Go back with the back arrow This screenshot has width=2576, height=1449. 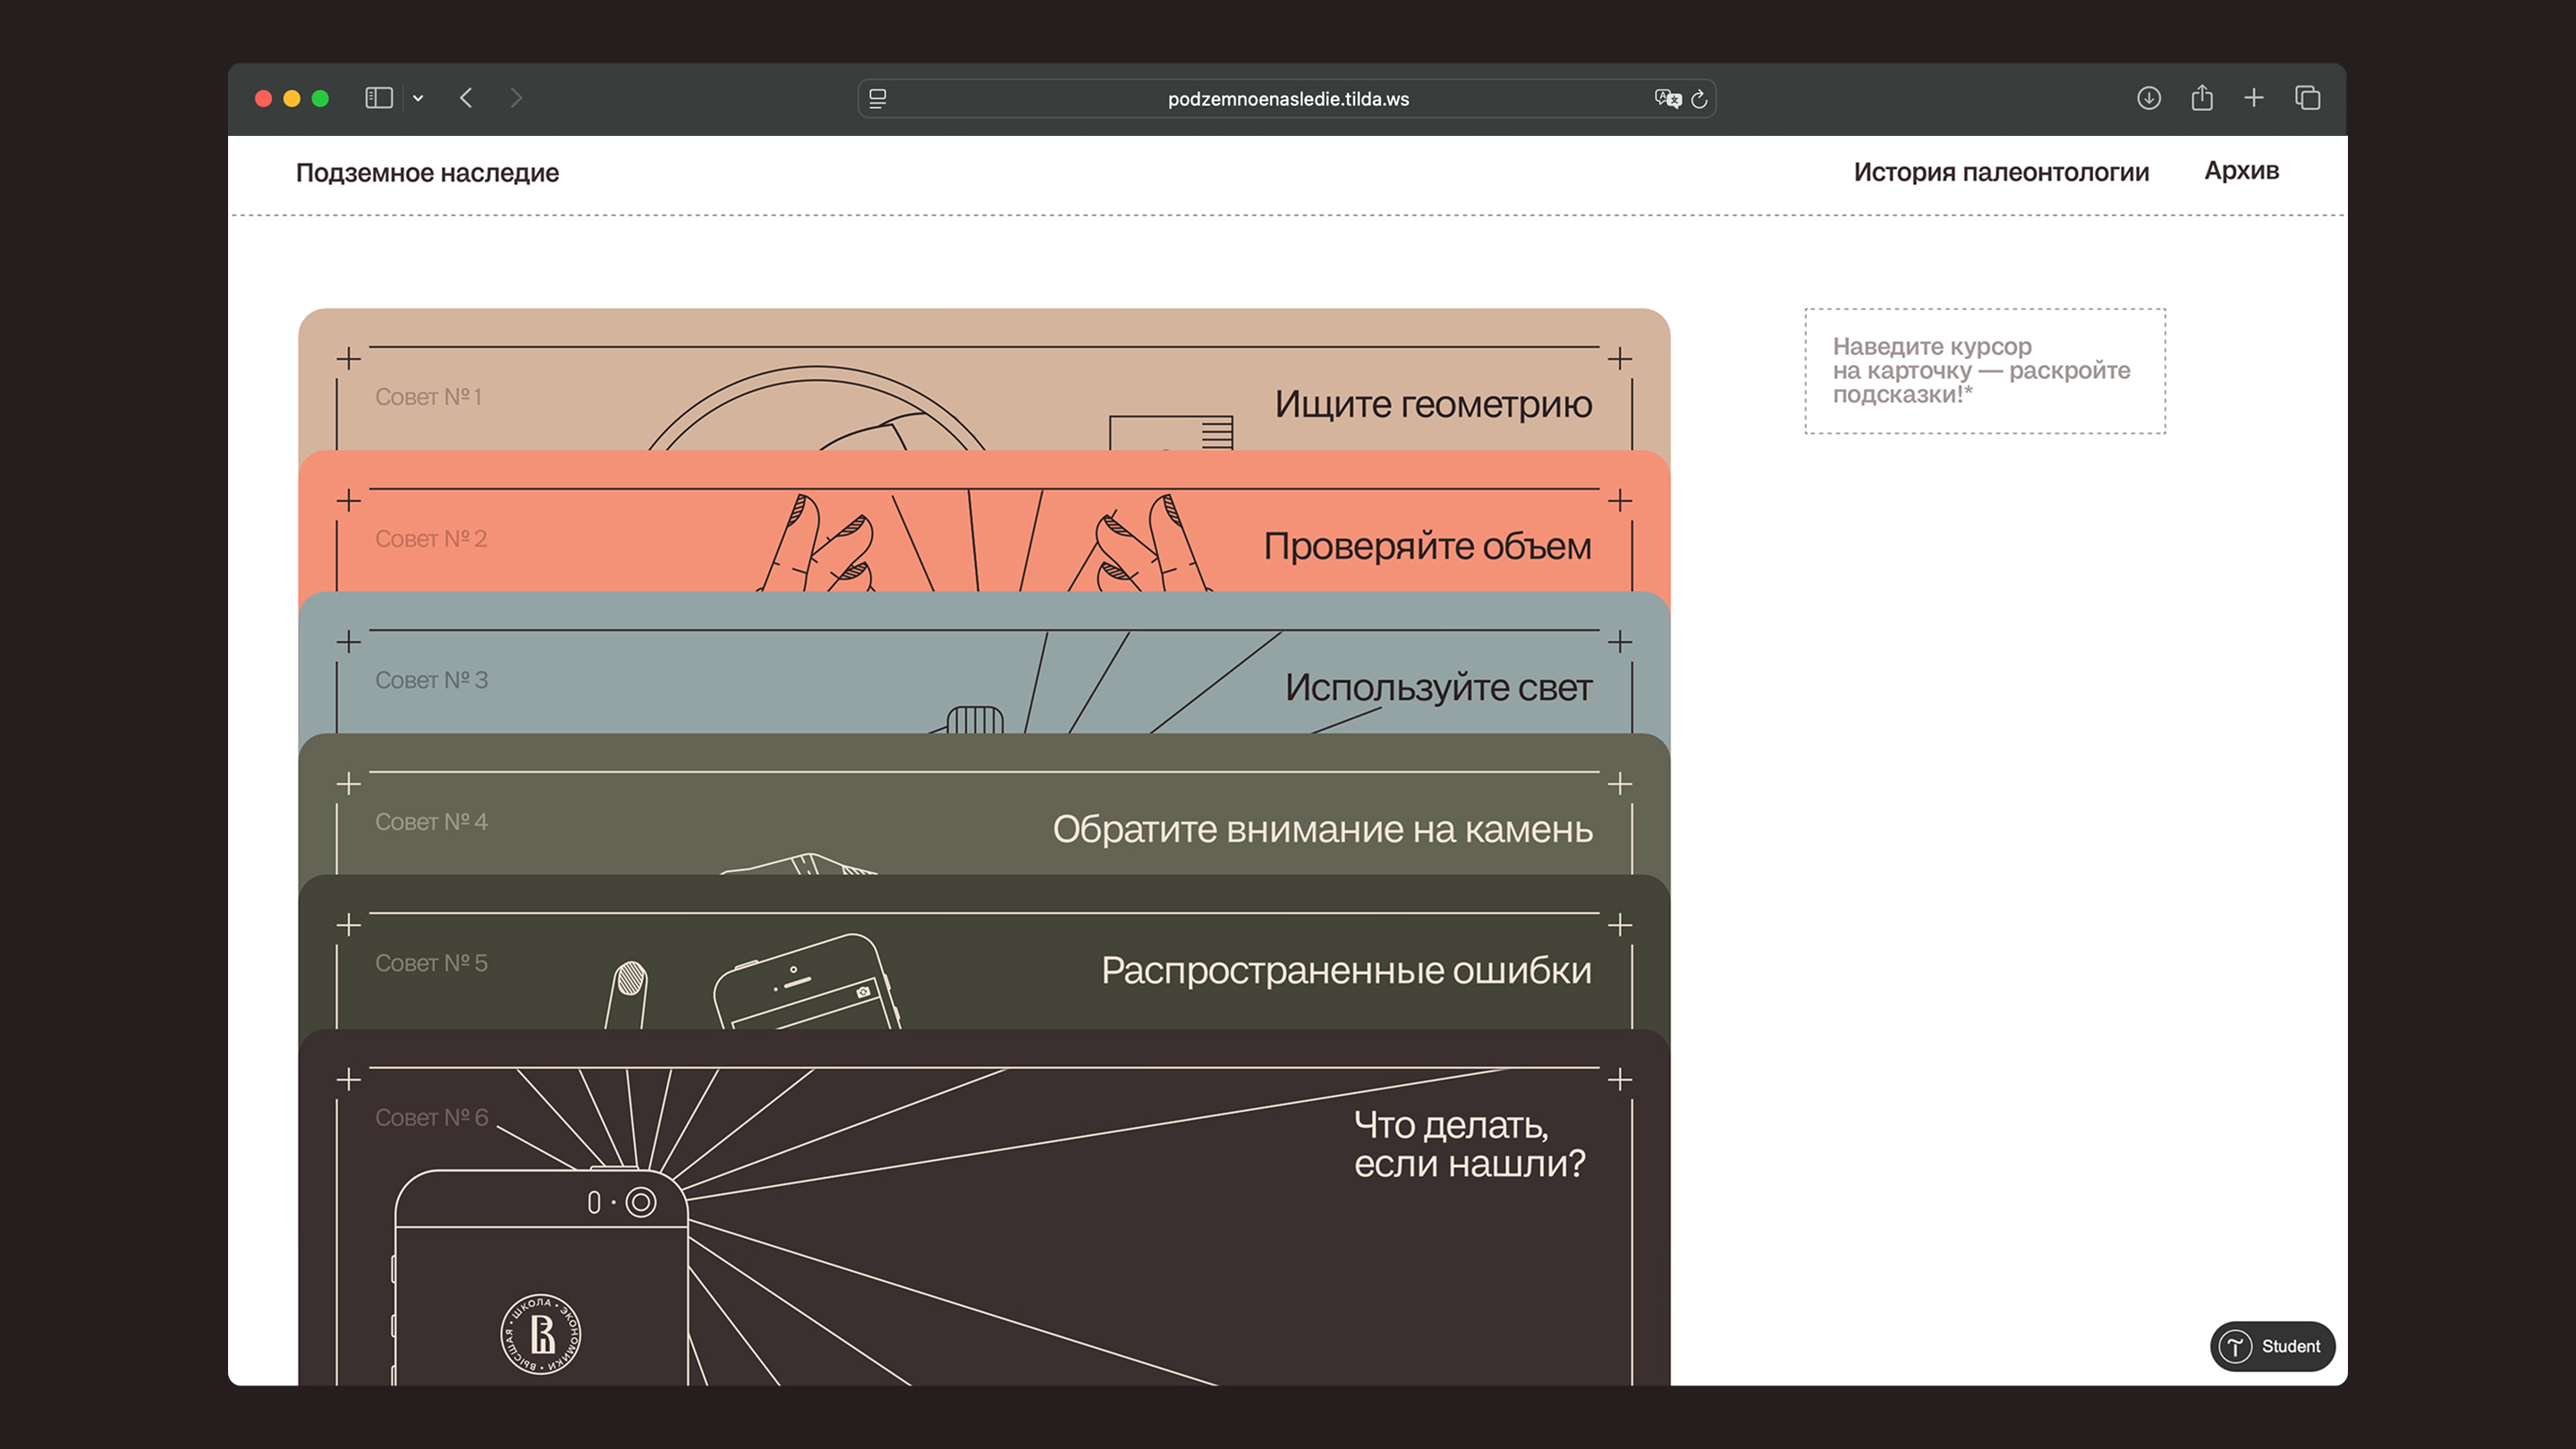coord(466,98)
